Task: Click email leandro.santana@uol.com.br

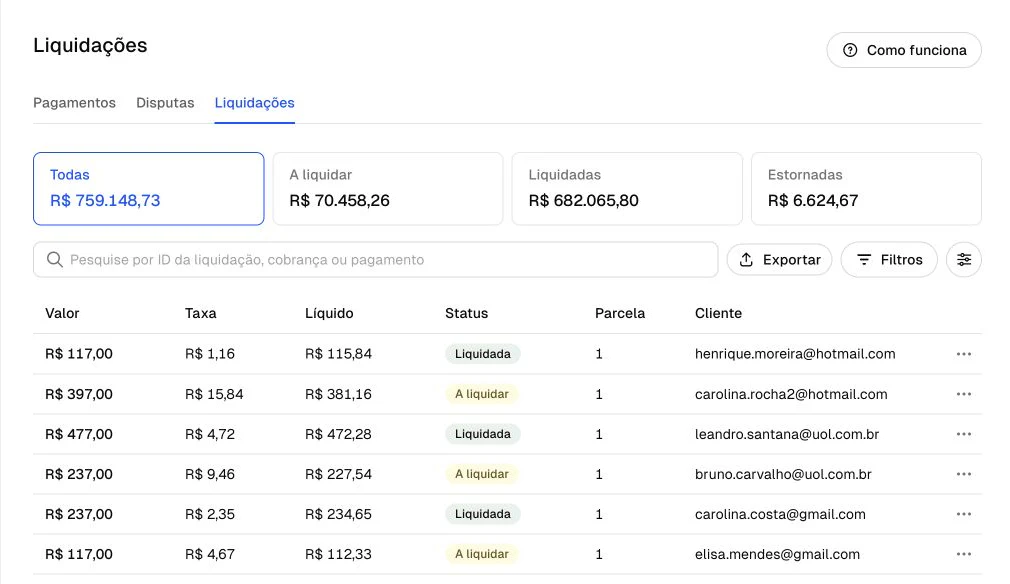Action: coord(787,434)
